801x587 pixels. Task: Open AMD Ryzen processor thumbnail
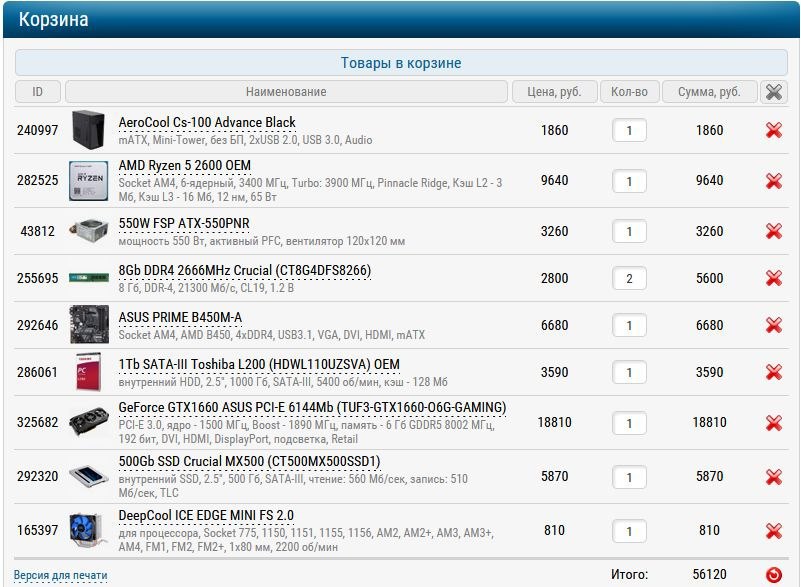point(88,180)
